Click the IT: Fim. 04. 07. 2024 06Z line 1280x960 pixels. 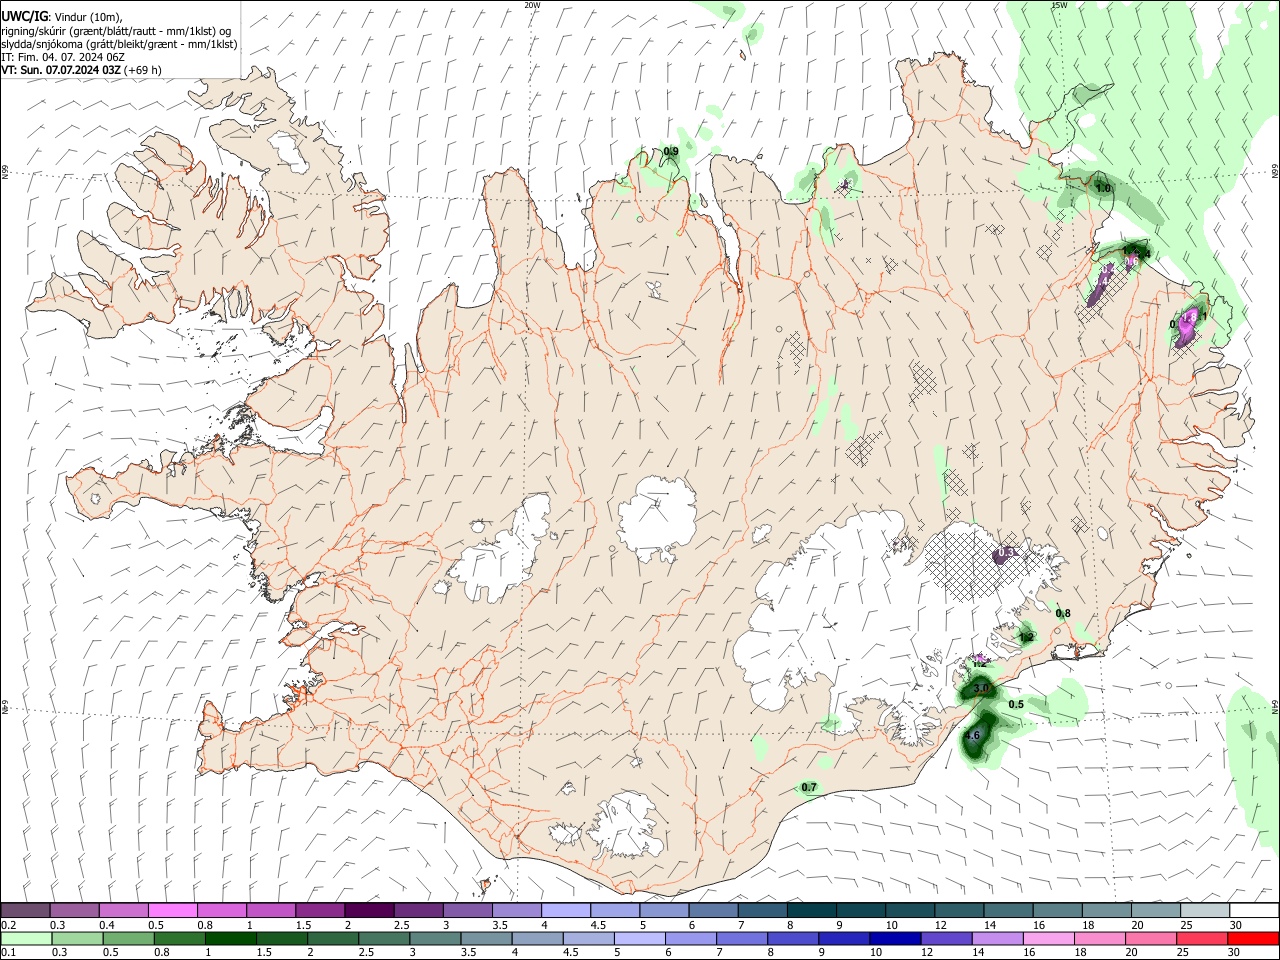click(x=63, y=57)
